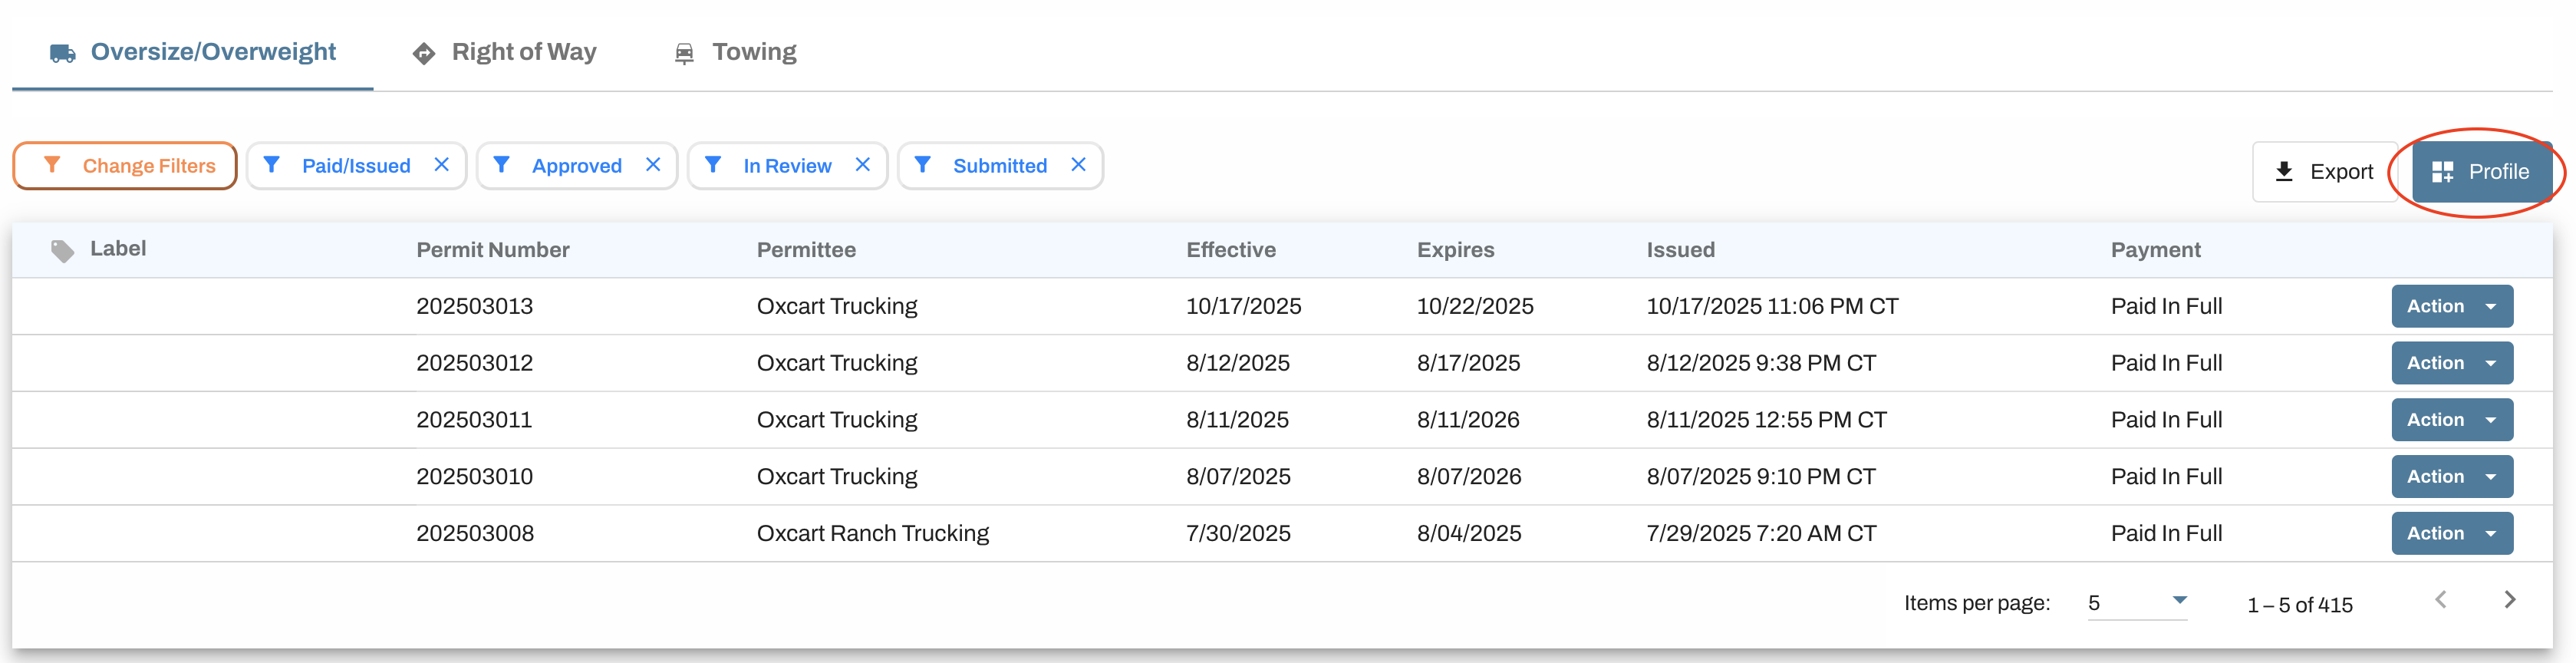
Task: Select the Paid/Issued filter label
Action: tap(356, 166)
